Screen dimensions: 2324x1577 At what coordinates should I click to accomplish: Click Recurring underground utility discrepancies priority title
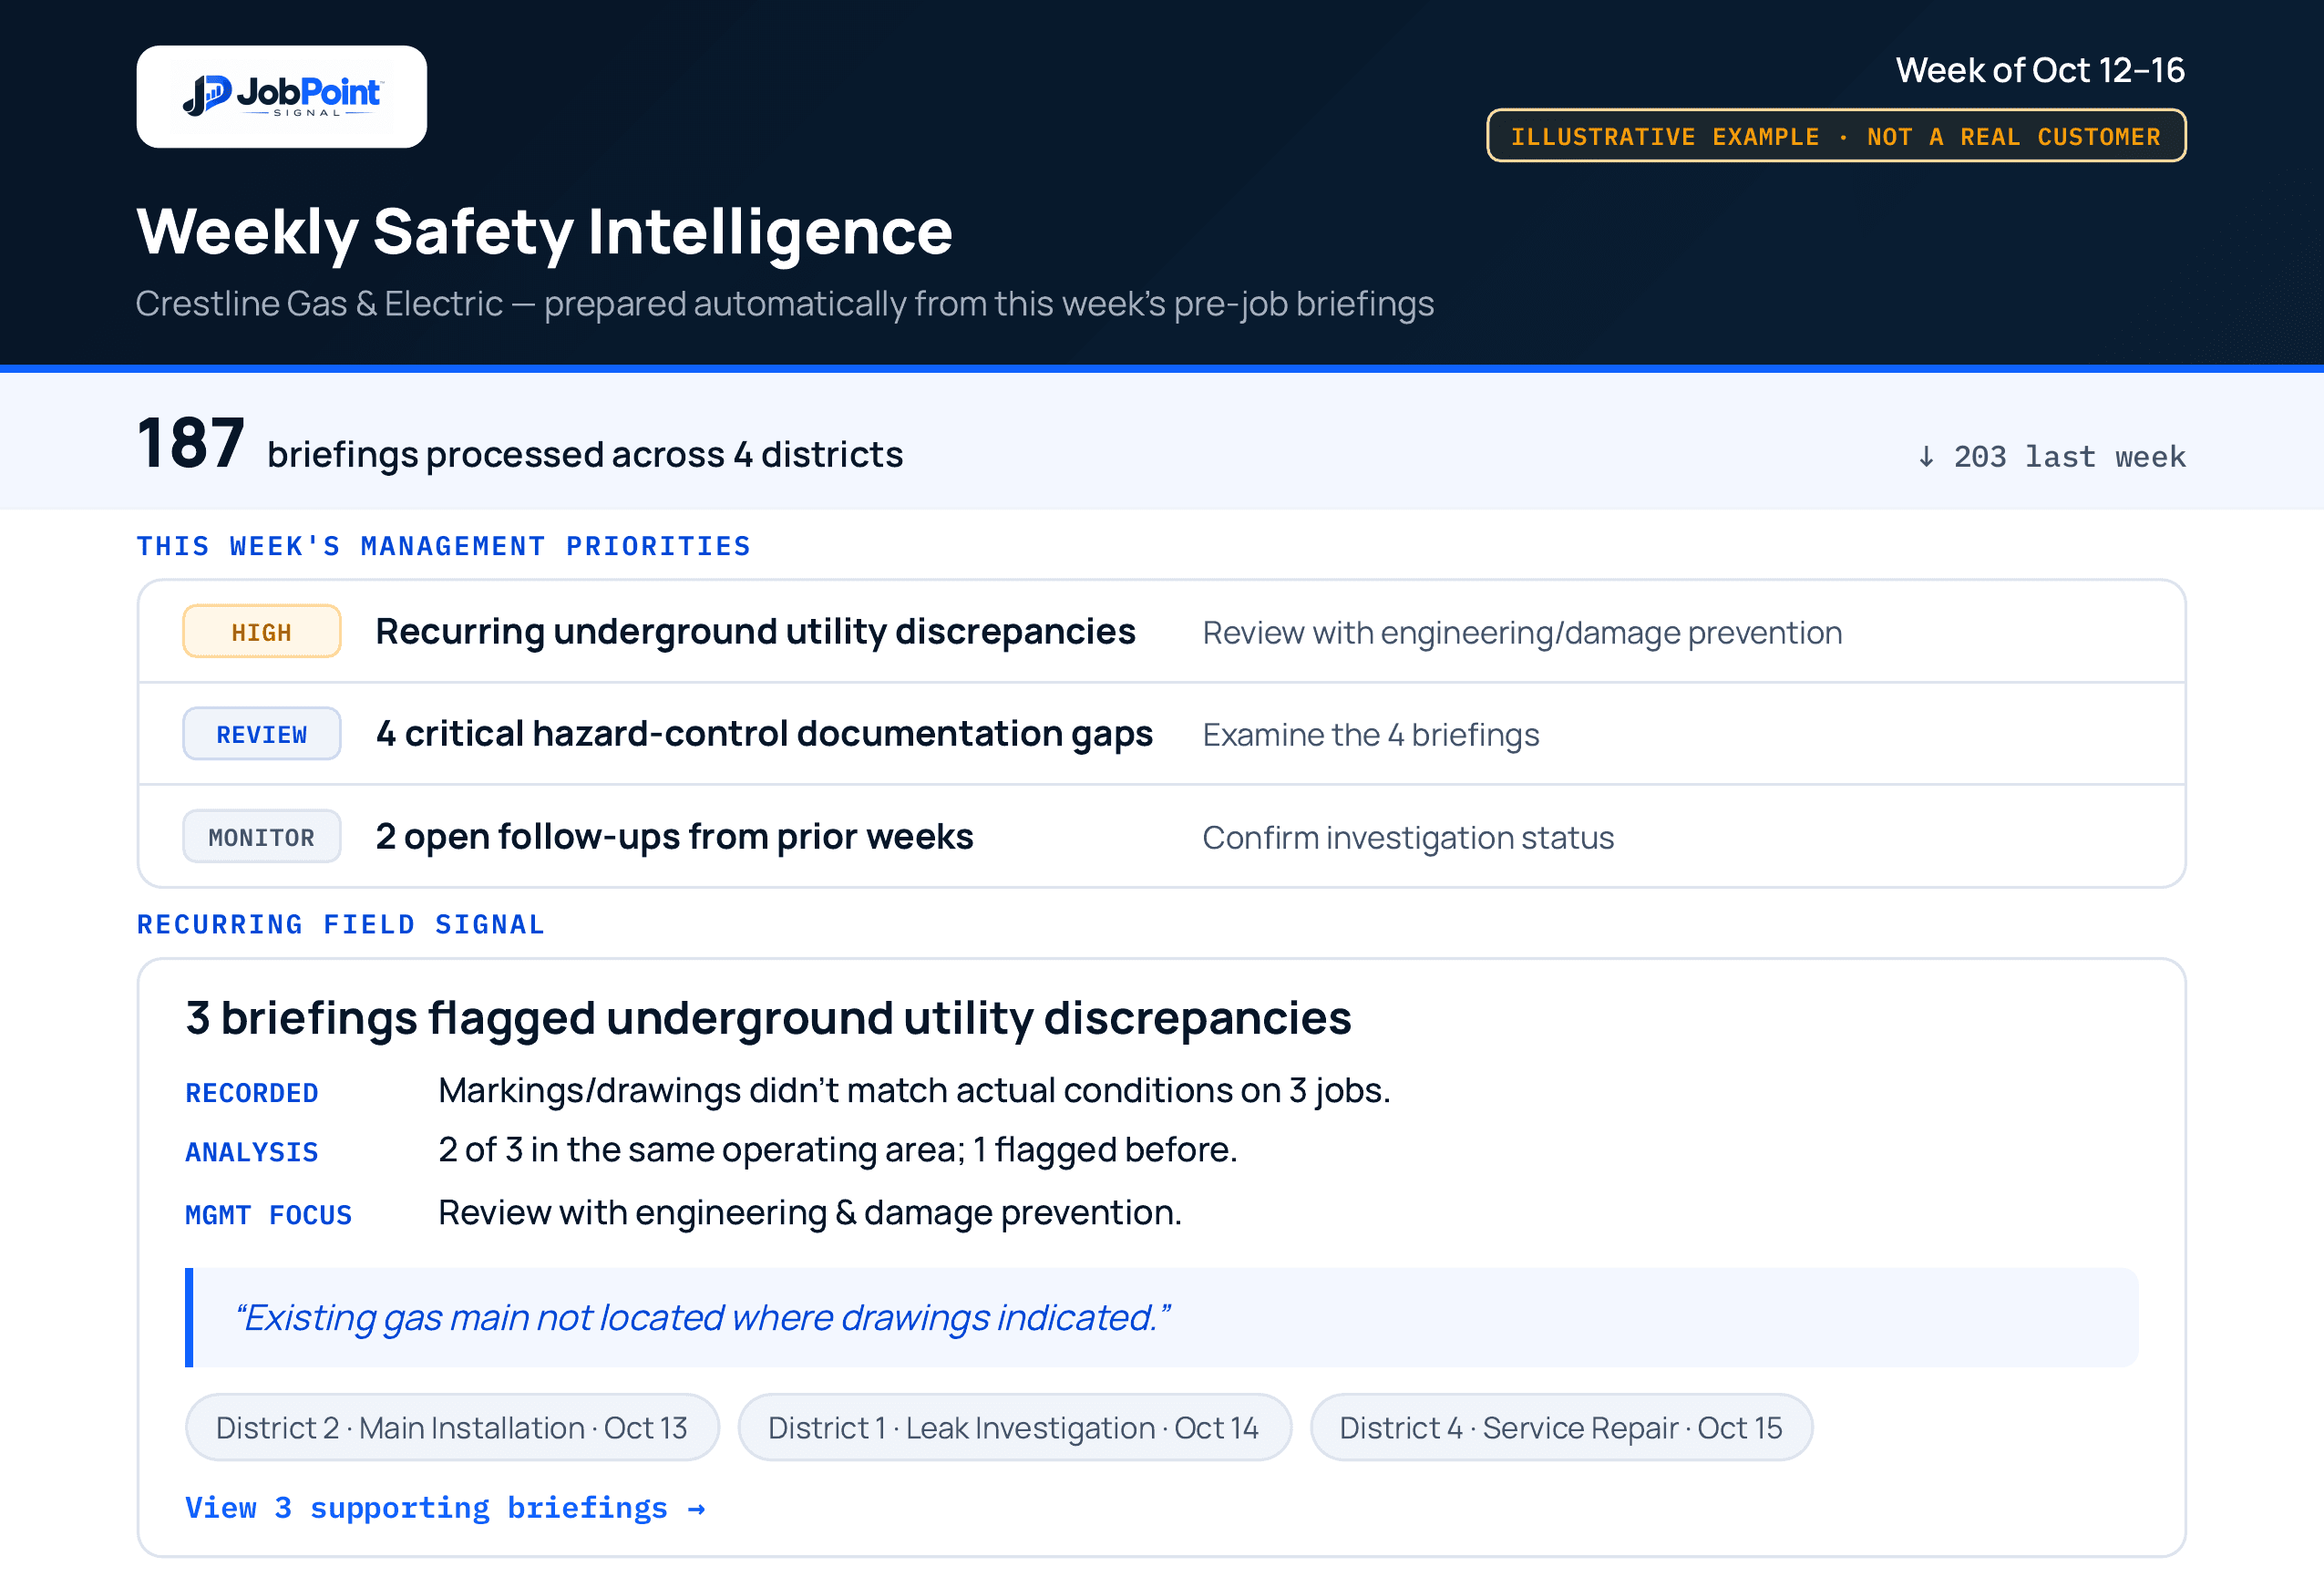tap(755, 632)
